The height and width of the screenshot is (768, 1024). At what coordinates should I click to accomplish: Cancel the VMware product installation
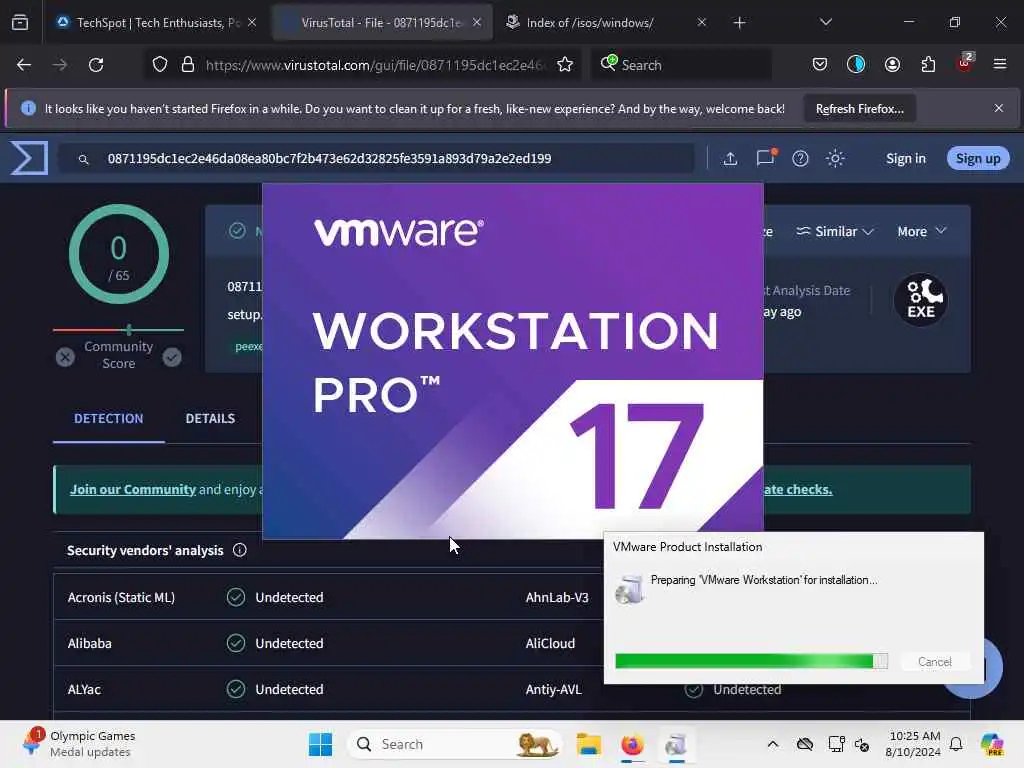pos(935,662)
